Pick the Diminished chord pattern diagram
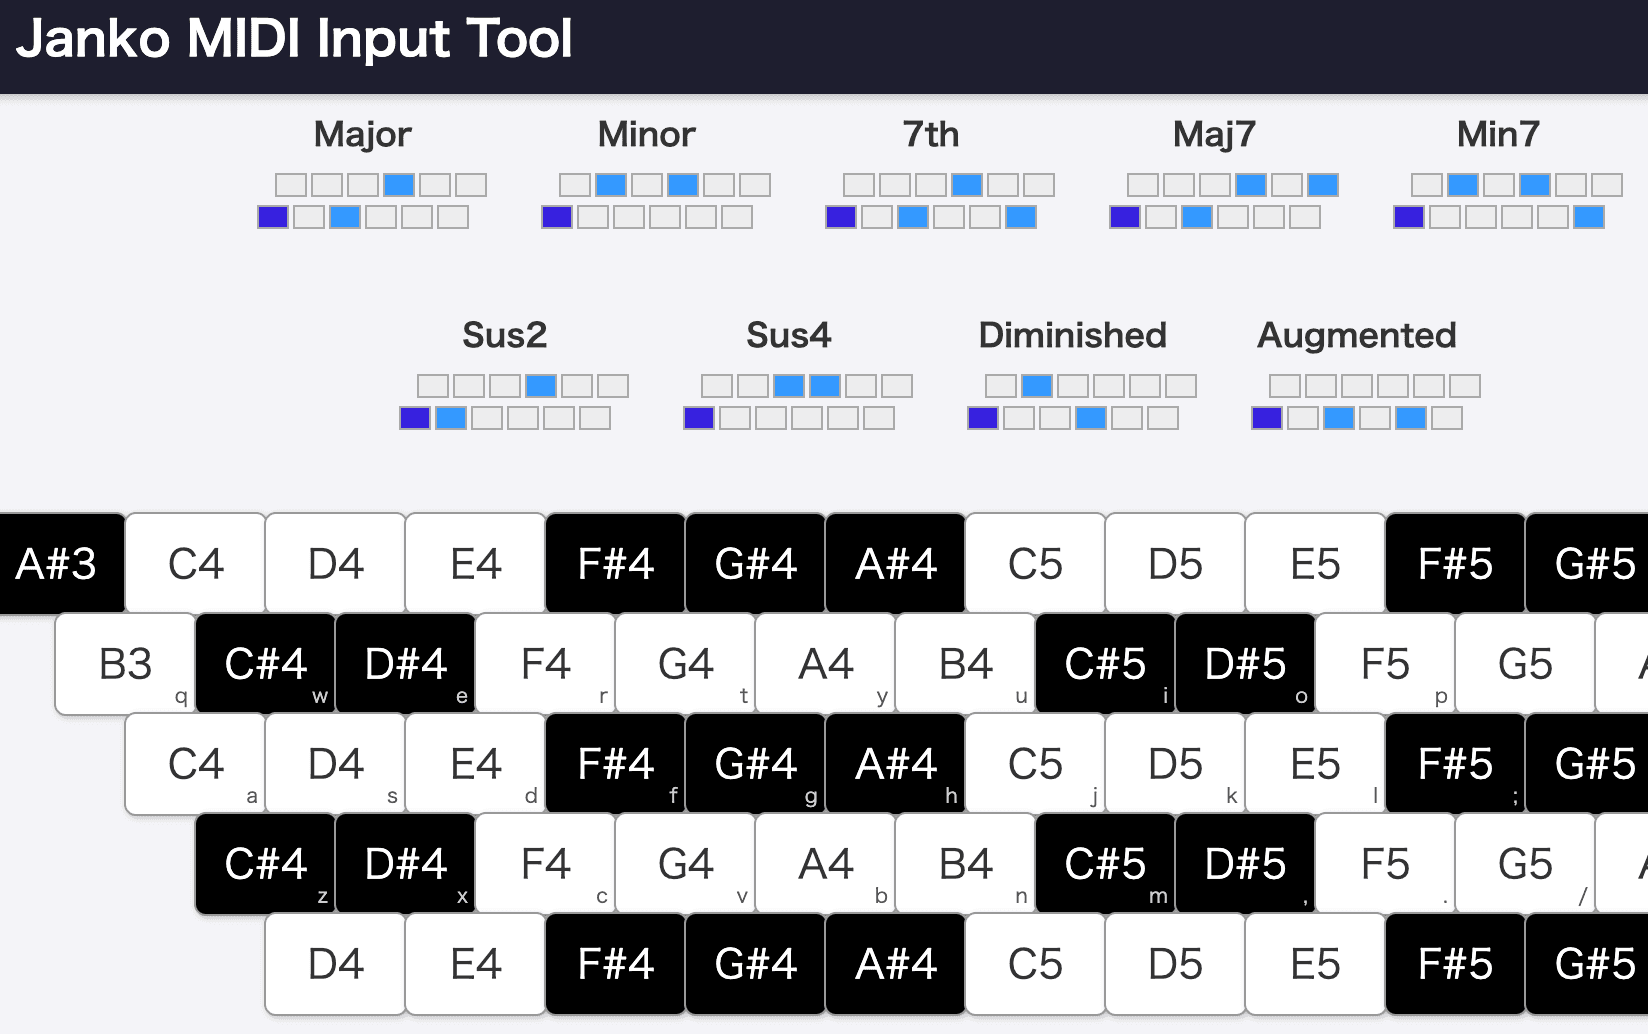This screenshot has height=1034, width=1648. coord(1082,402)
